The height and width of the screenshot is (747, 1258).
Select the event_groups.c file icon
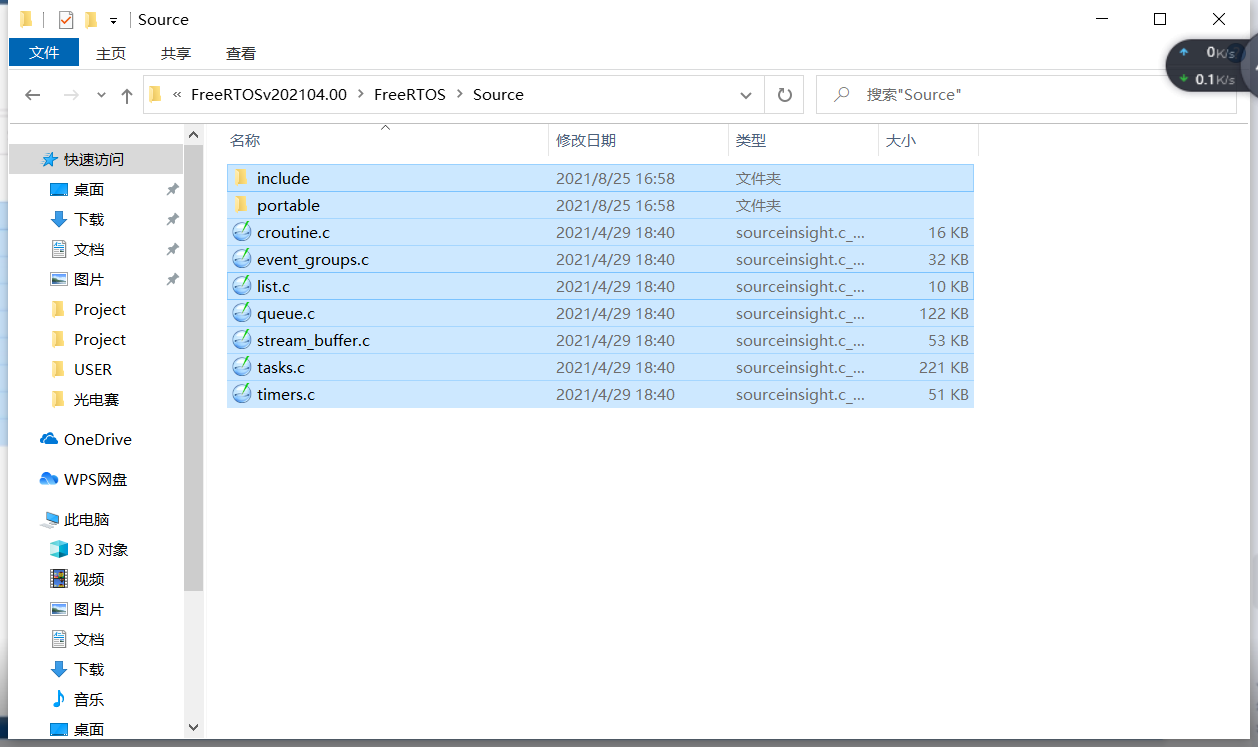[242, 259]
